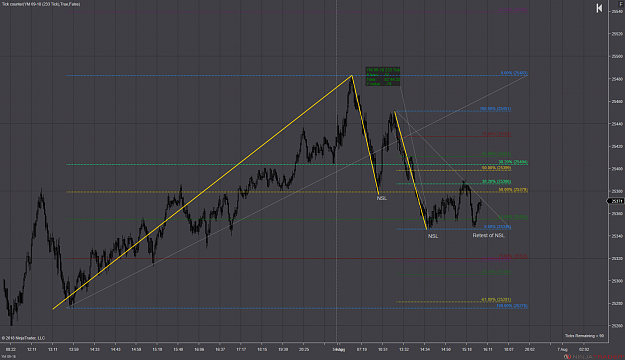This screenshot has width=625, height=360.
Task: Click the 25300 price axis label
Action: (617, 281)
